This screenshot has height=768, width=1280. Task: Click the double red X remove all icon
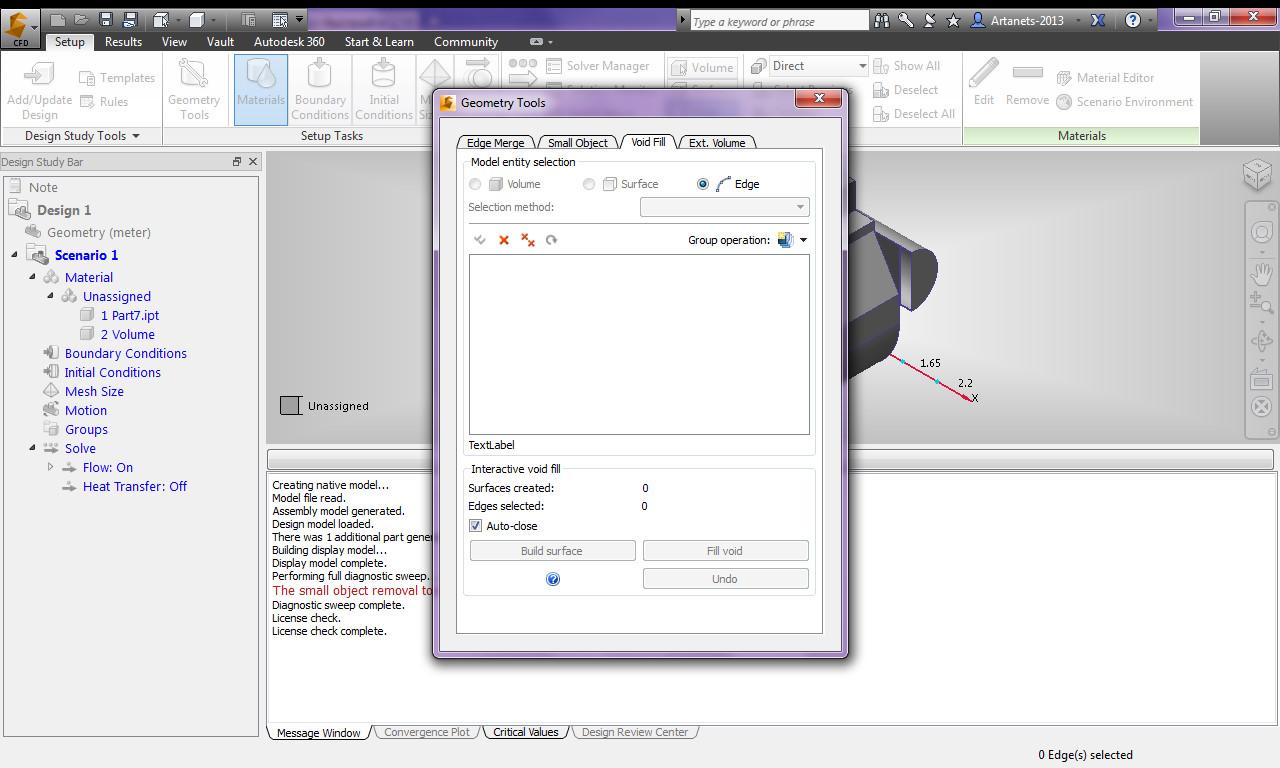[528, 240]
